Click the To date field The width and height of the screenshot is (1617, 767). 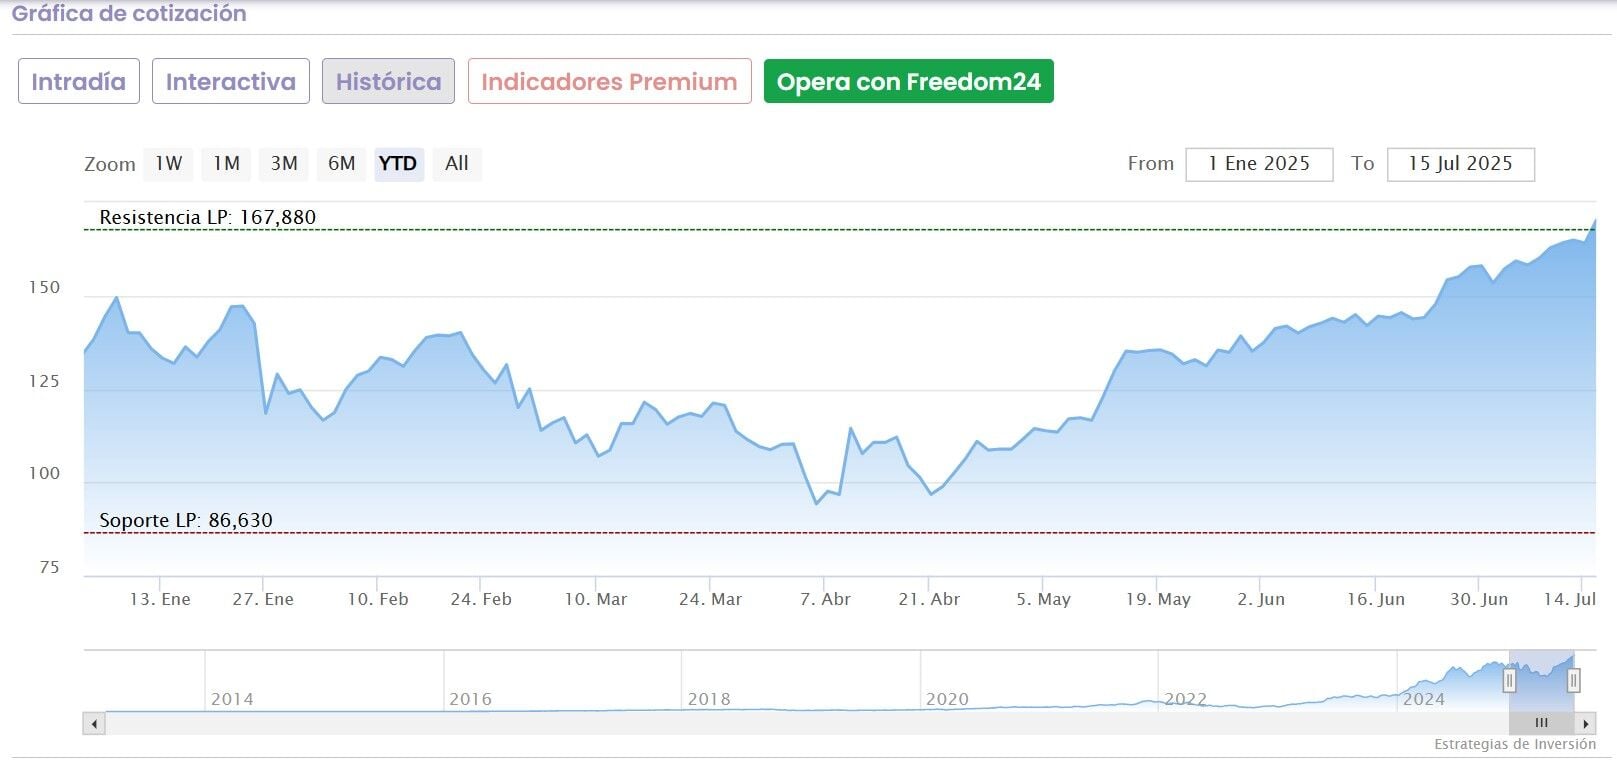[1460, 164]
